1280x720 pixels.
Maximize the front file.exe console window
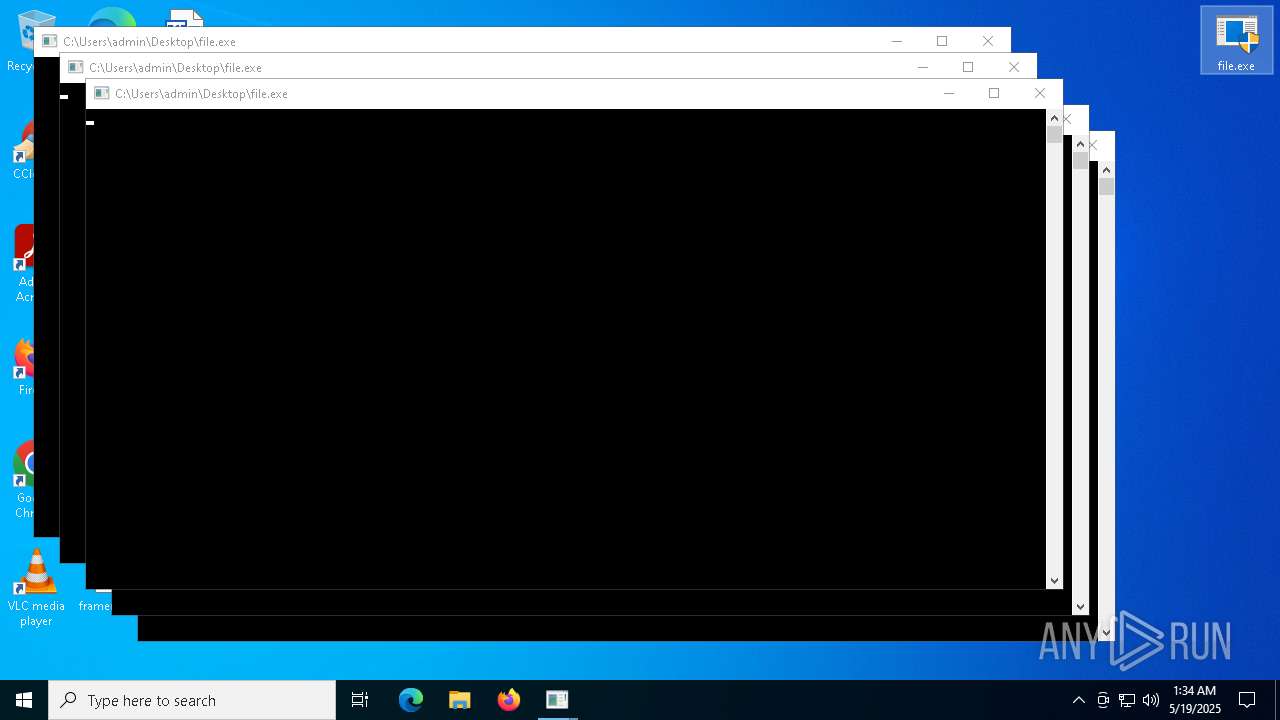click(x=994, y=93)
